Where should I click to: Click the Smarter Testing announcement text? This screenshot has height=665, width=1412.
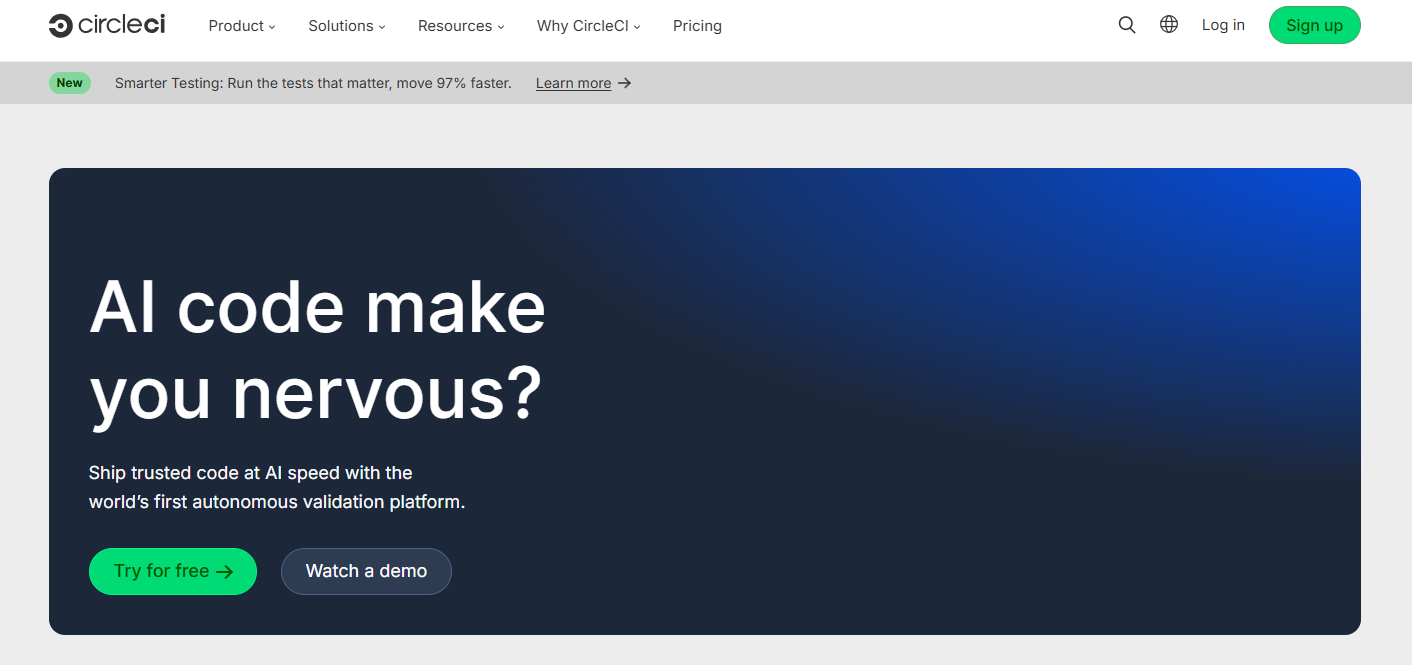pyautogui.click(x=313, y=83)
